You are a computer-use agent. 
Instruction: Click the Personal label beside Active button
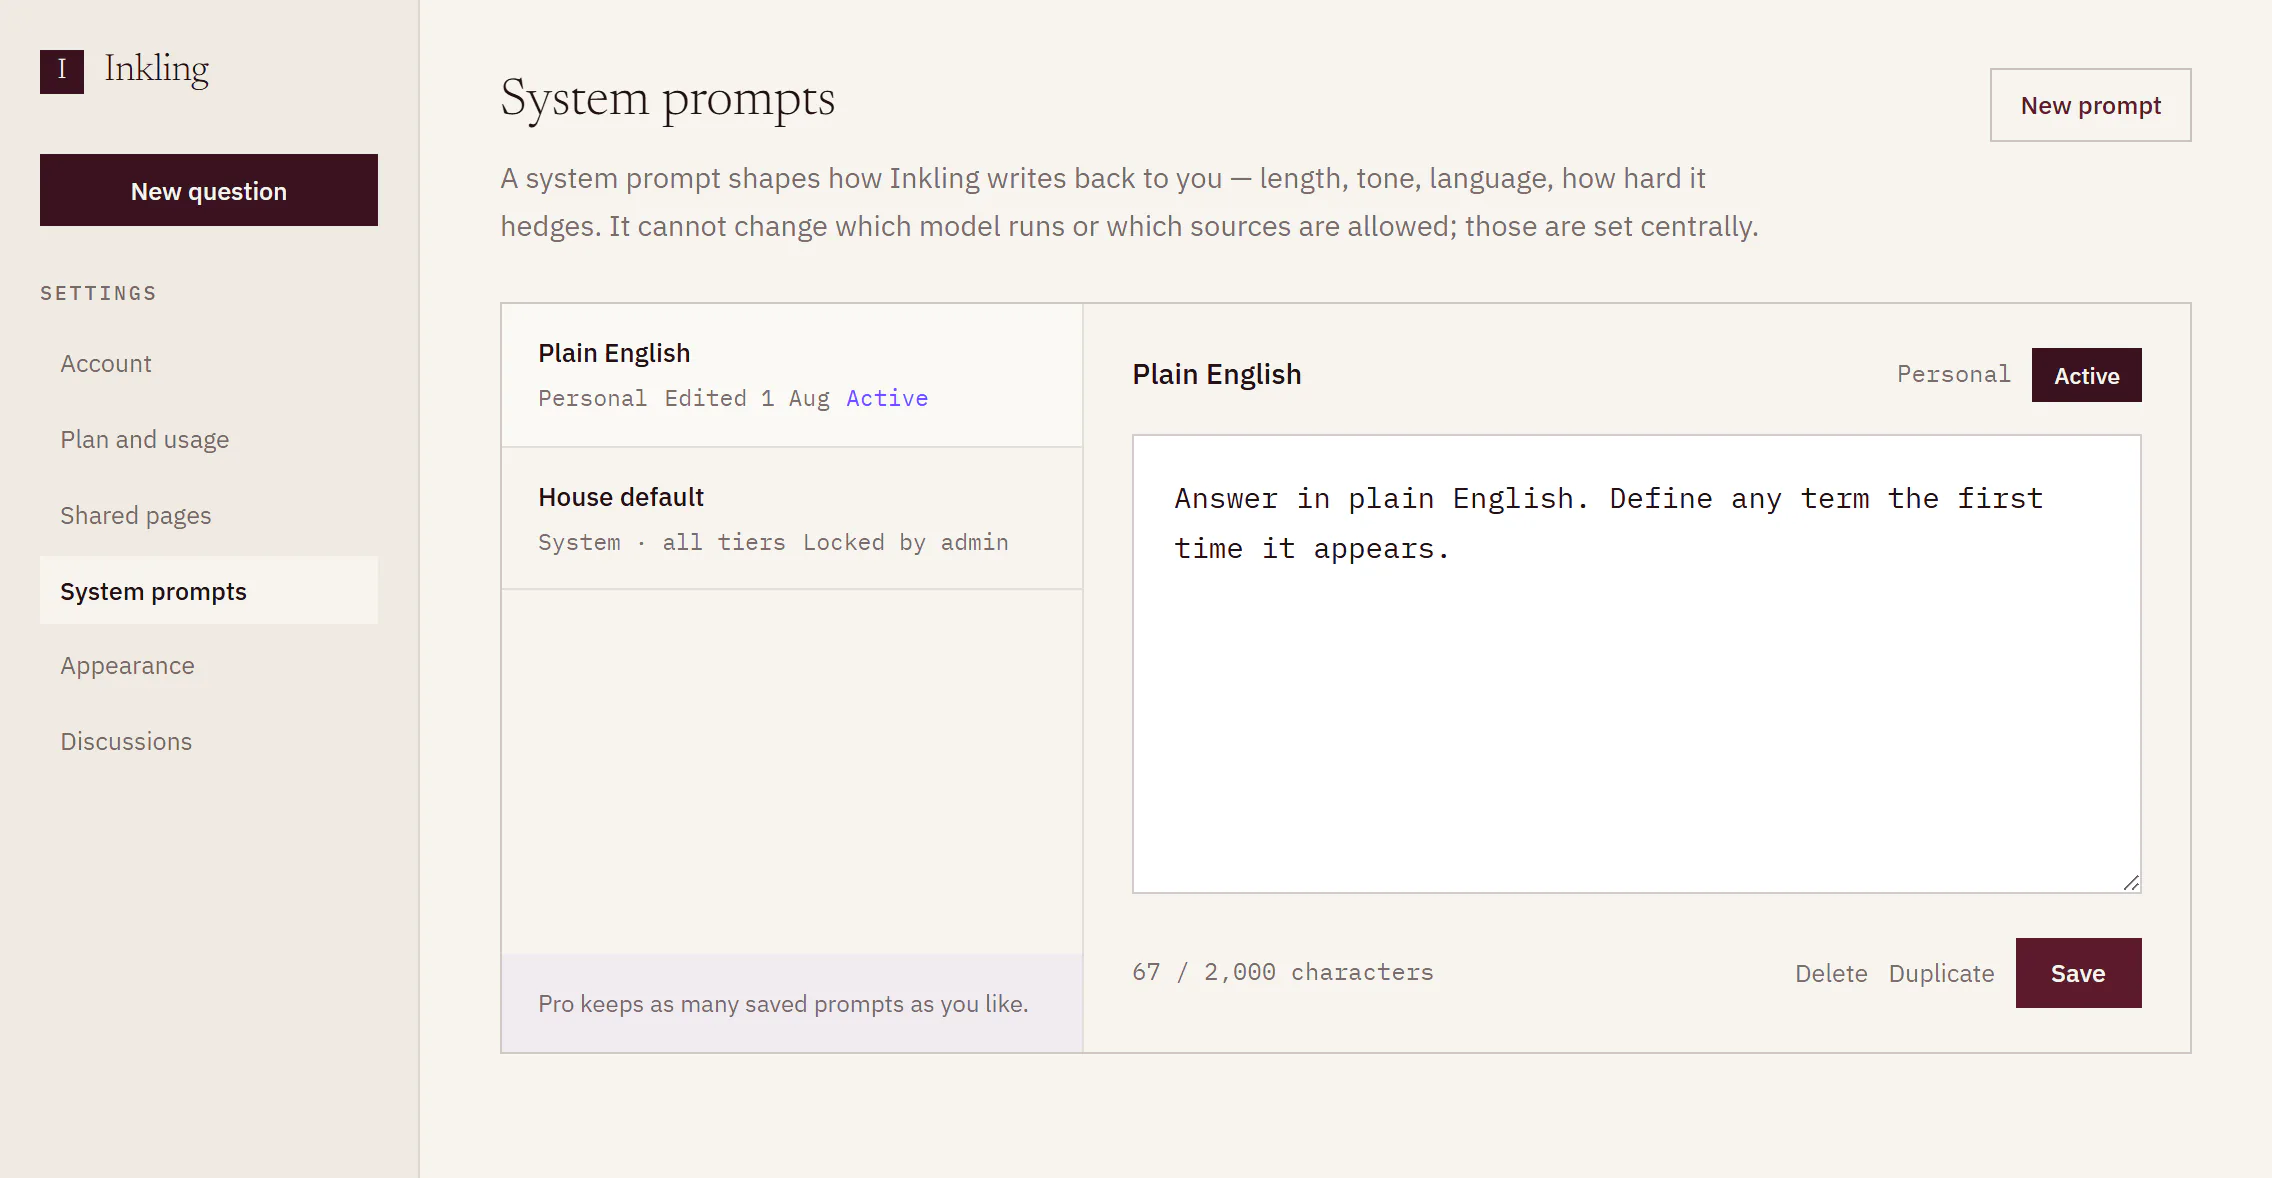click(1953, 374)
